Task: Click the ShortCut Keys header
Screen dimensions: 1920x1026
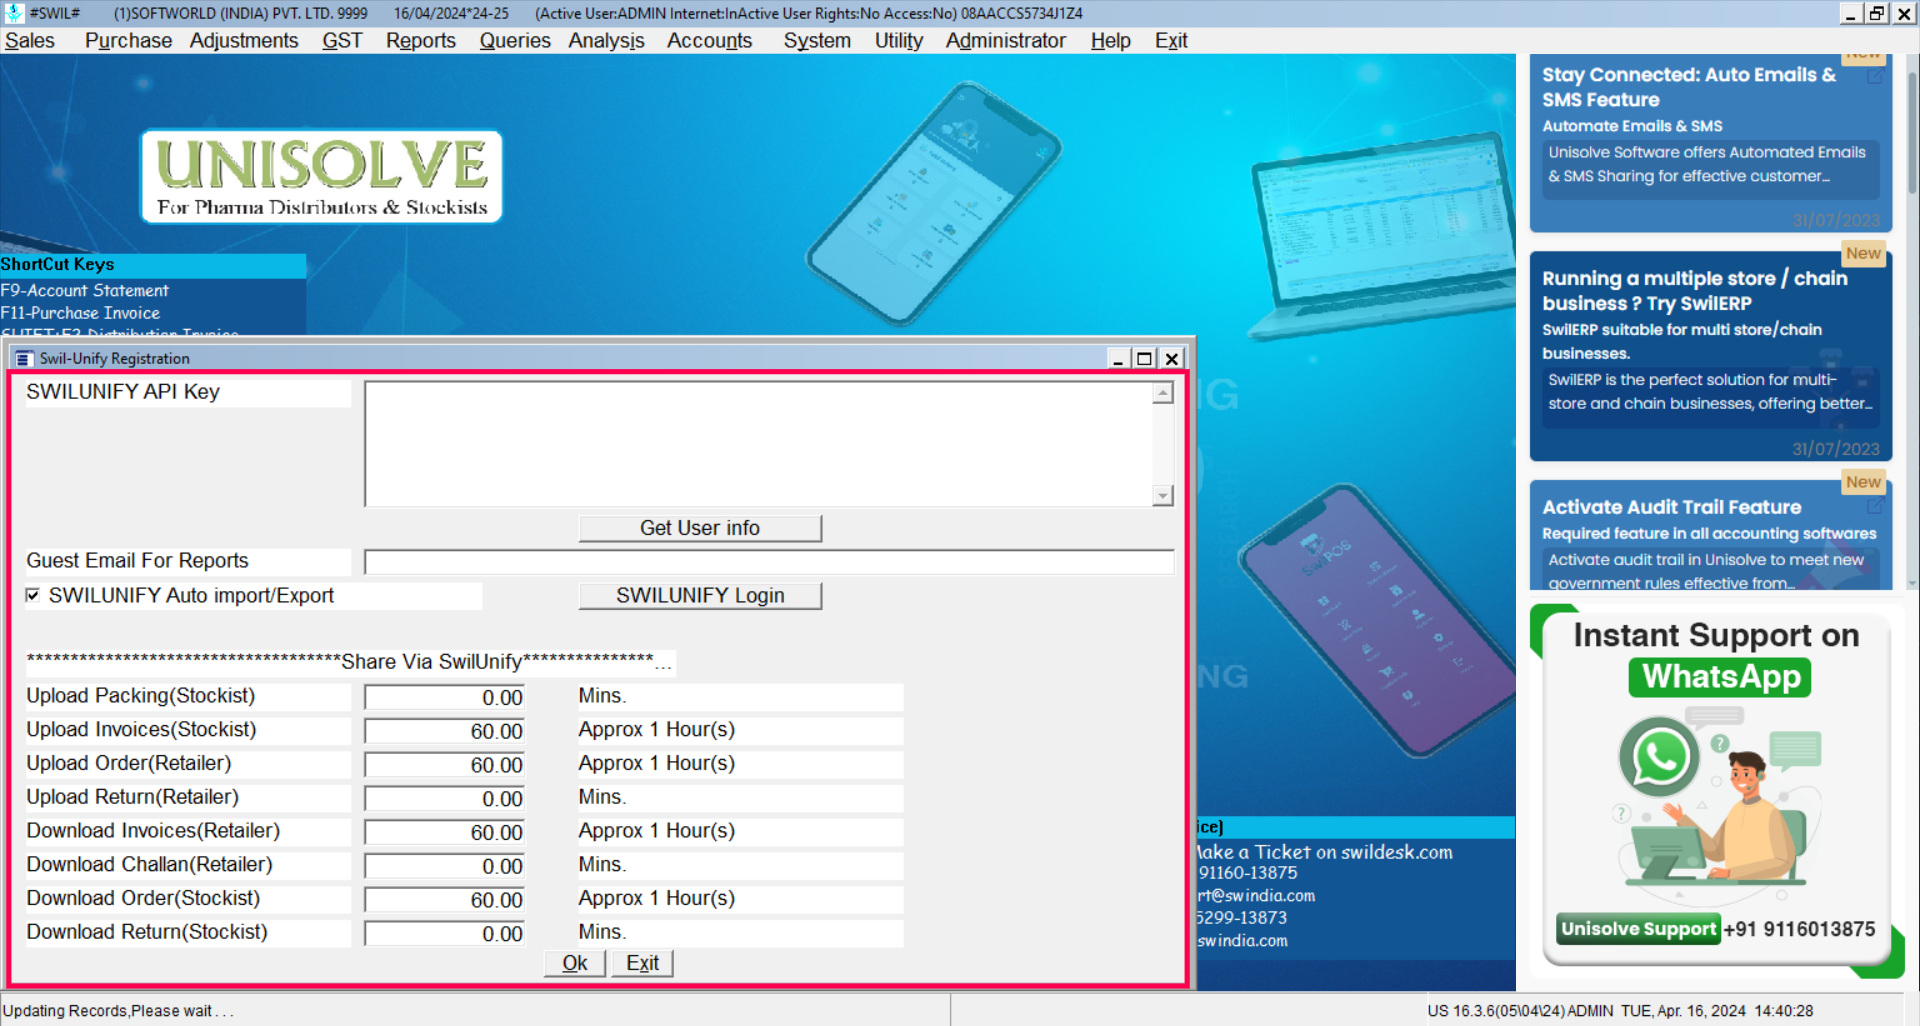Action: 153,265
